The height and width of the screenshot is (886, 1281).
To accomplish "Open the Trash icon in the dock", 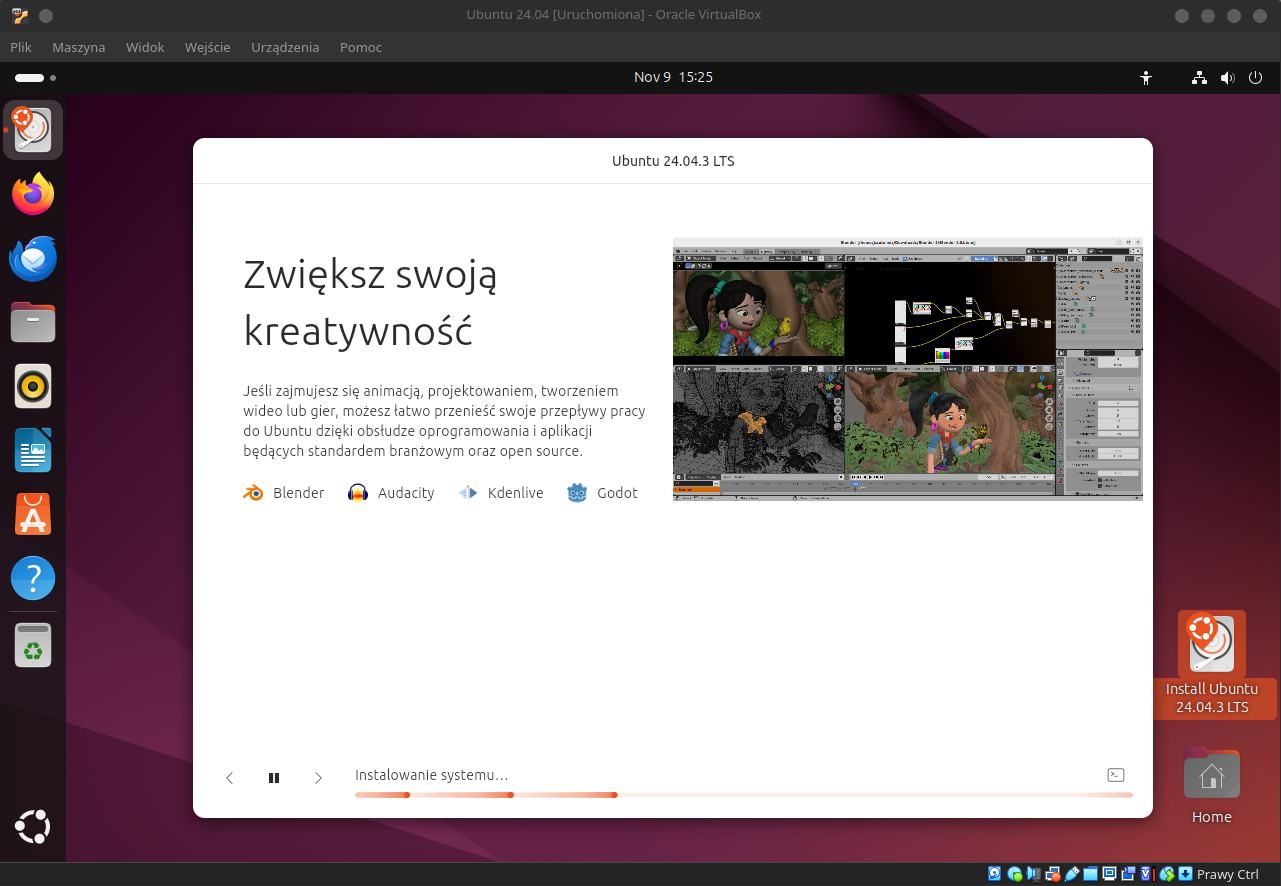I will coord(33,645).
